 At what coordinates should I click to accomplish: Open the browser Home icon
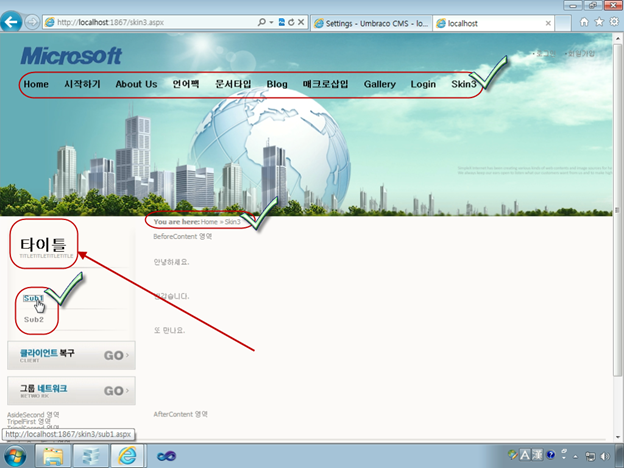(x=584, y=22)
